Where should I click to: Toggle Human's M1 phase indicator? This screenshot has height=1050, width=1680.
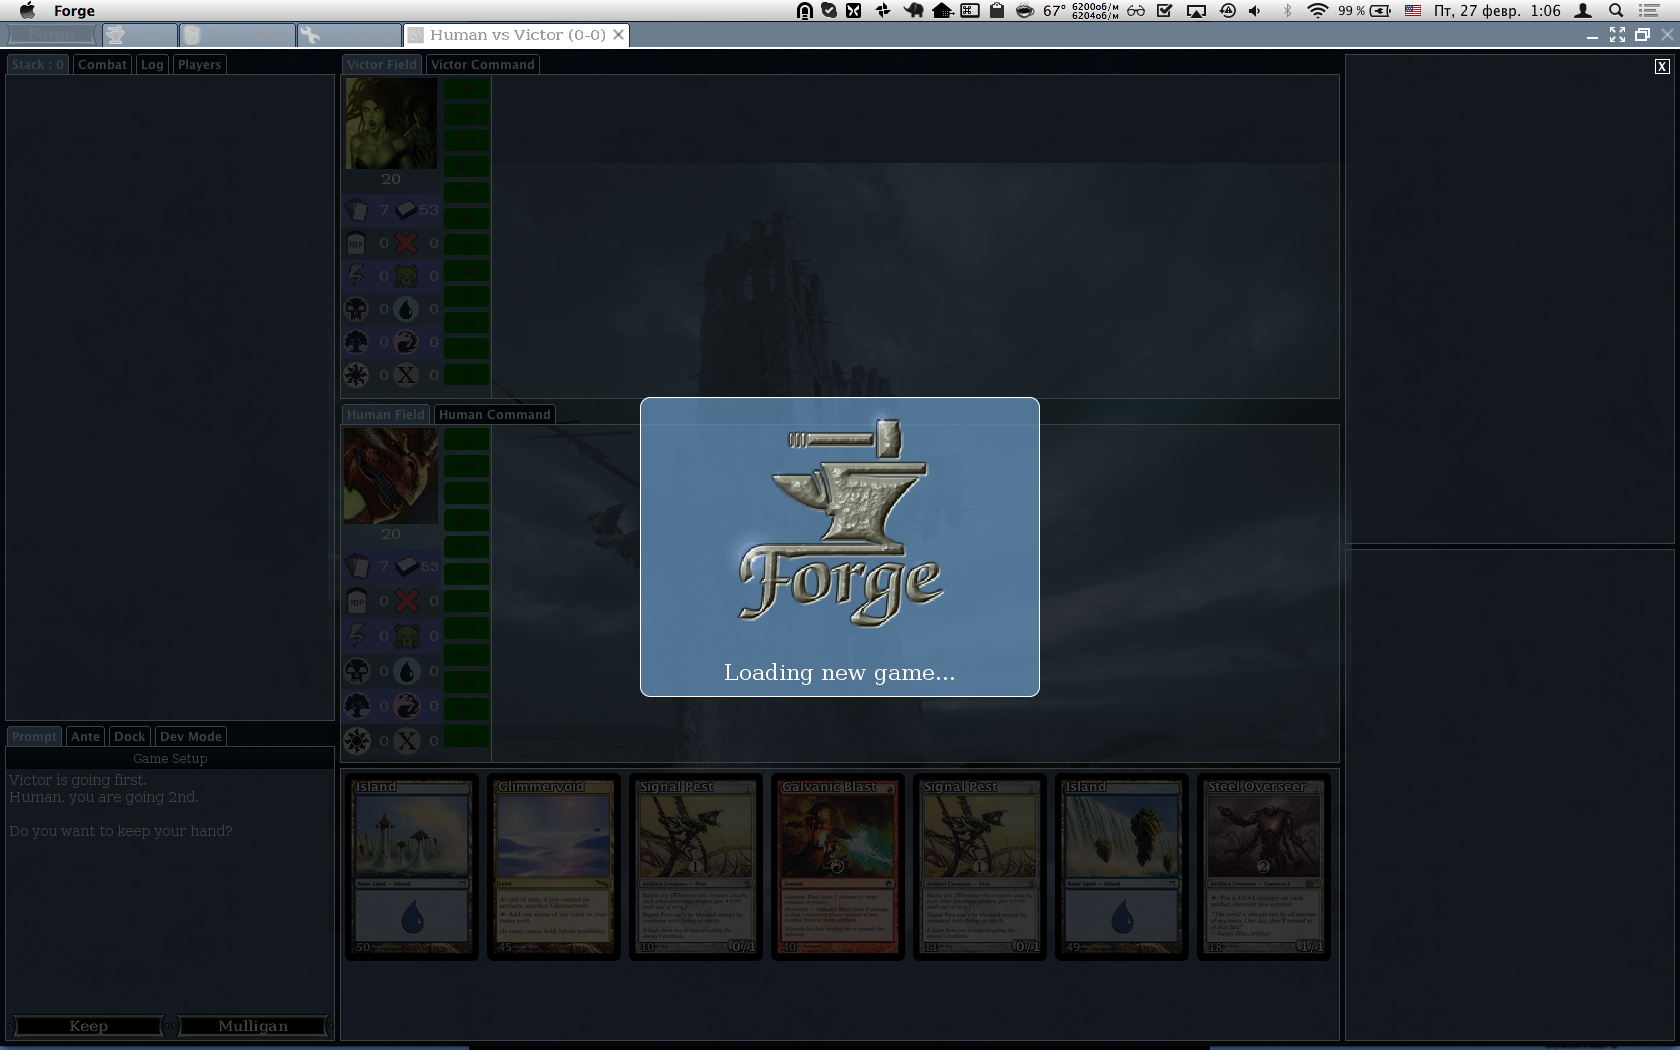(466, 493)
